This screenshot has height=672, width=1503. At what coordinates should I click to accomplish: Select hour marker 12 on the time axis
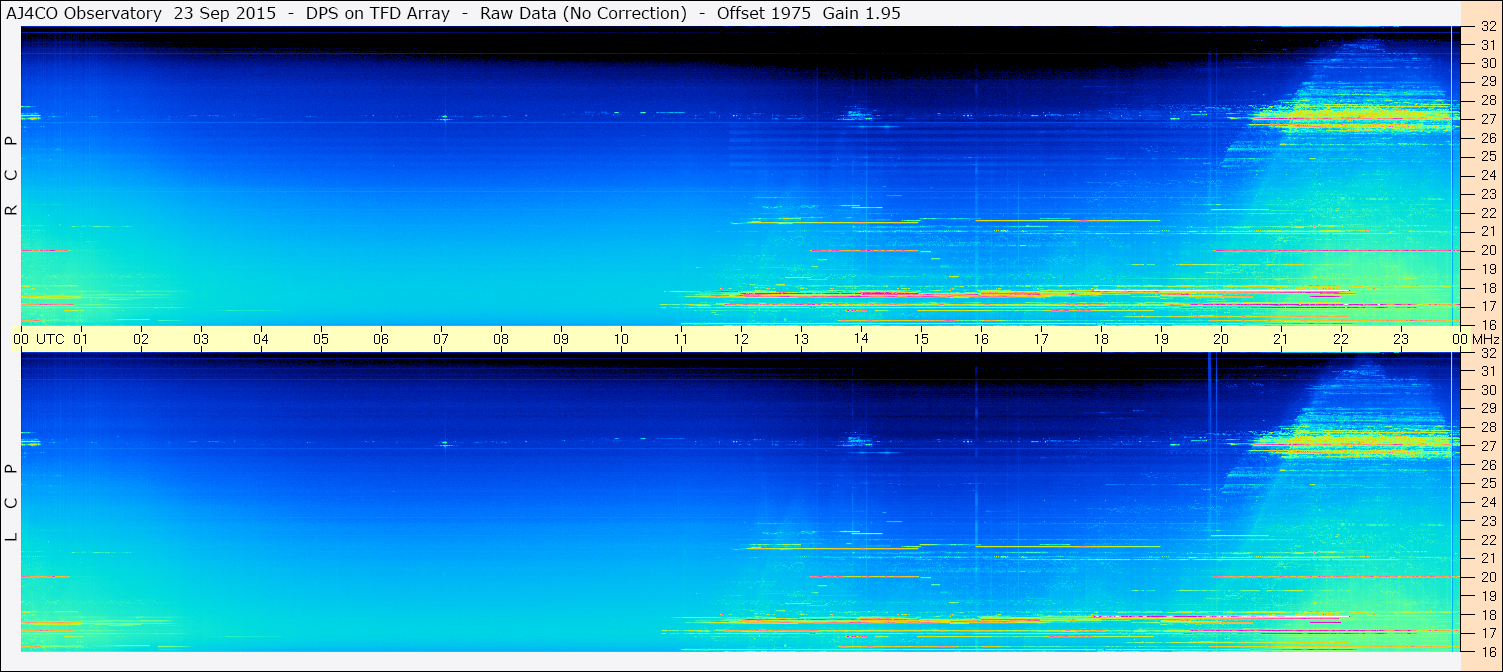tap(741, 339)
